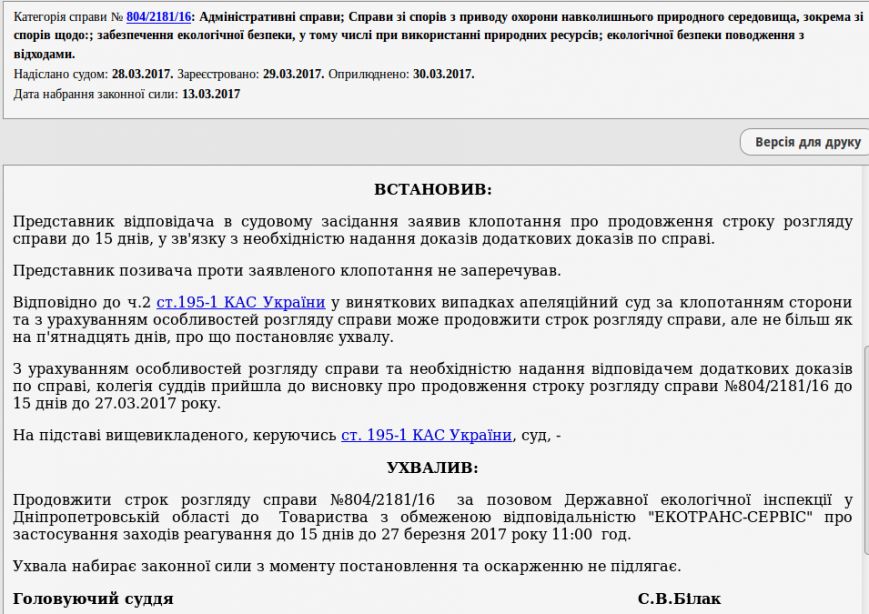Open the ст.195-1 КАС України link

(x=241, y=303)
